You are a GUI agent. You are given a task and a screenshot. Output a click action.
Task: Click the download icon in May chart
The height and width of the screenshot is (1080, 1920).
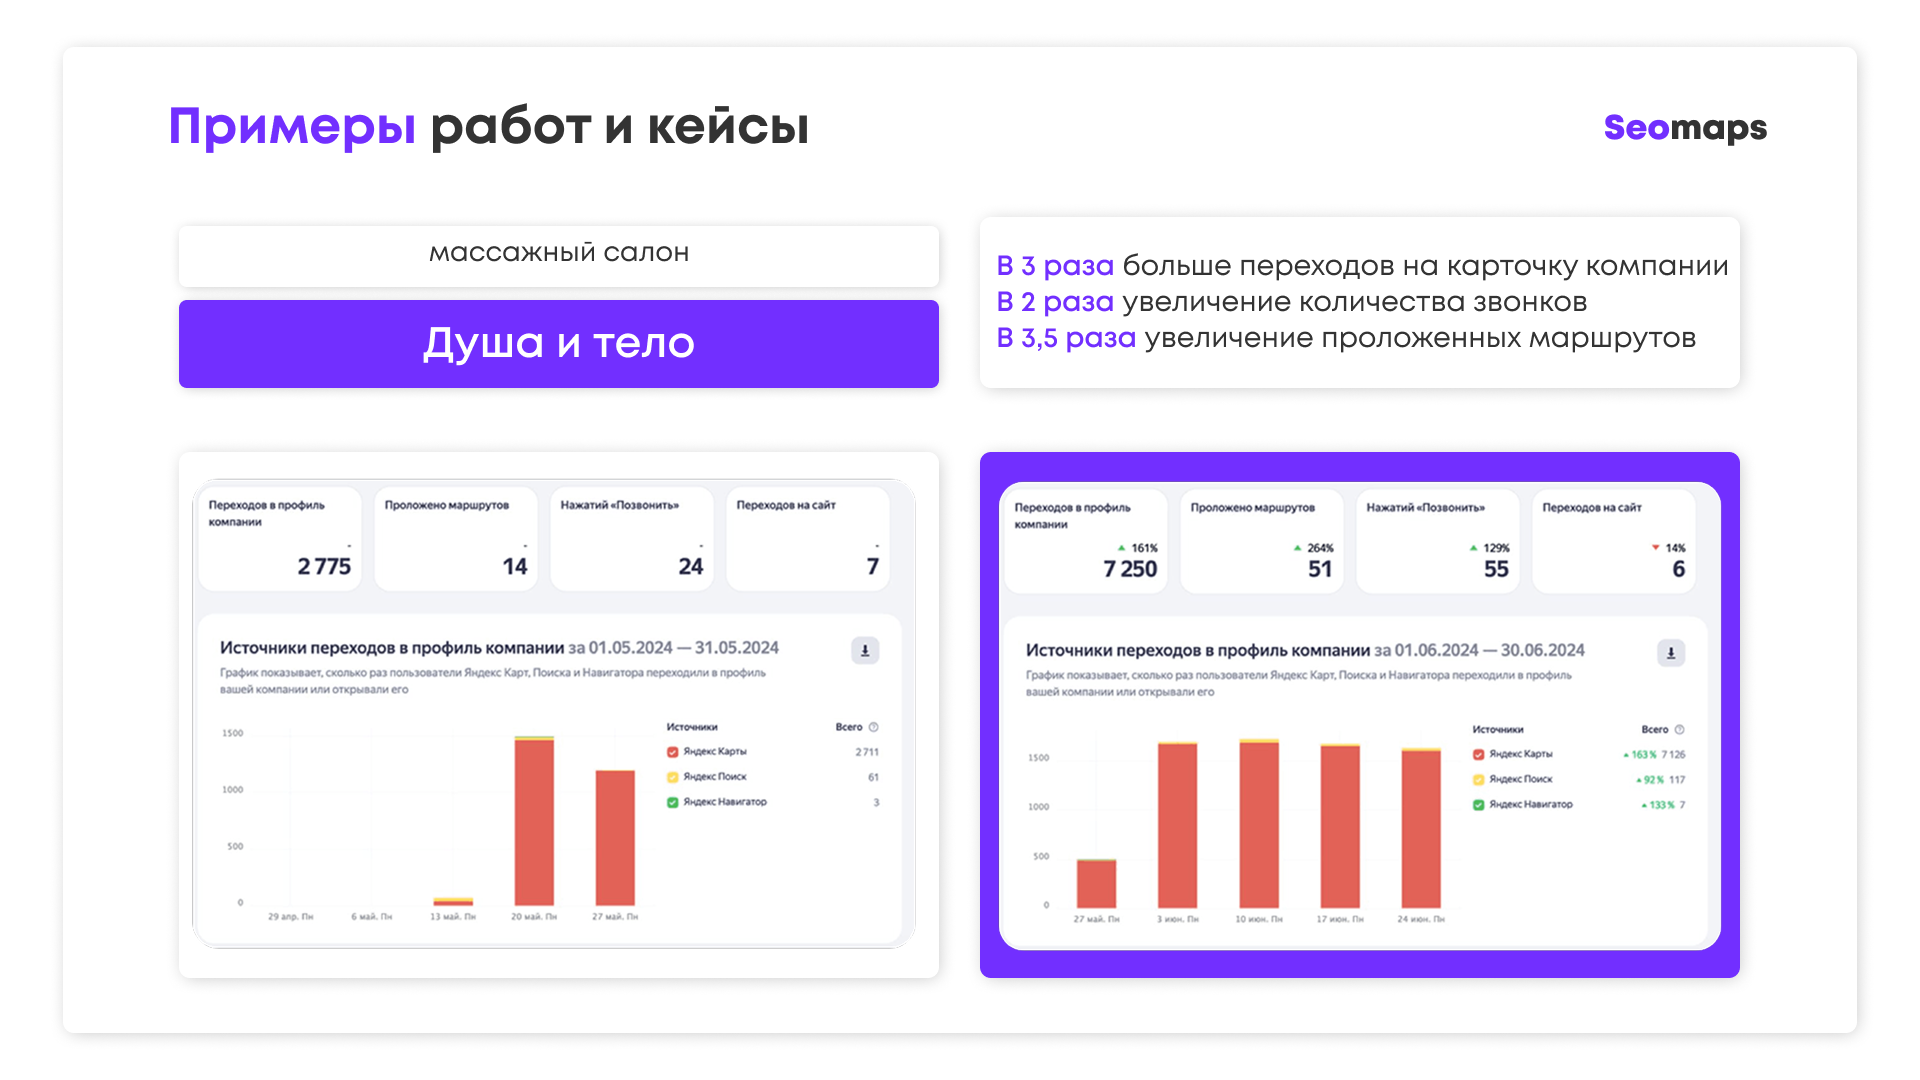865,650
